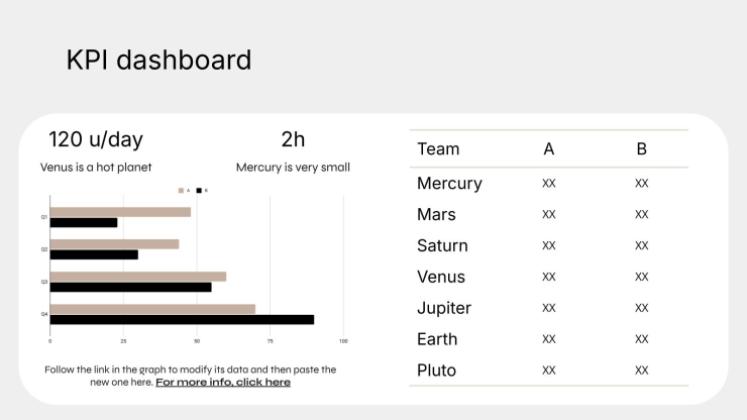The width and height of the screenshot is (747, 420).
Task: Click the graph instruction text paragraph
Action: click(x=191, y=376)
